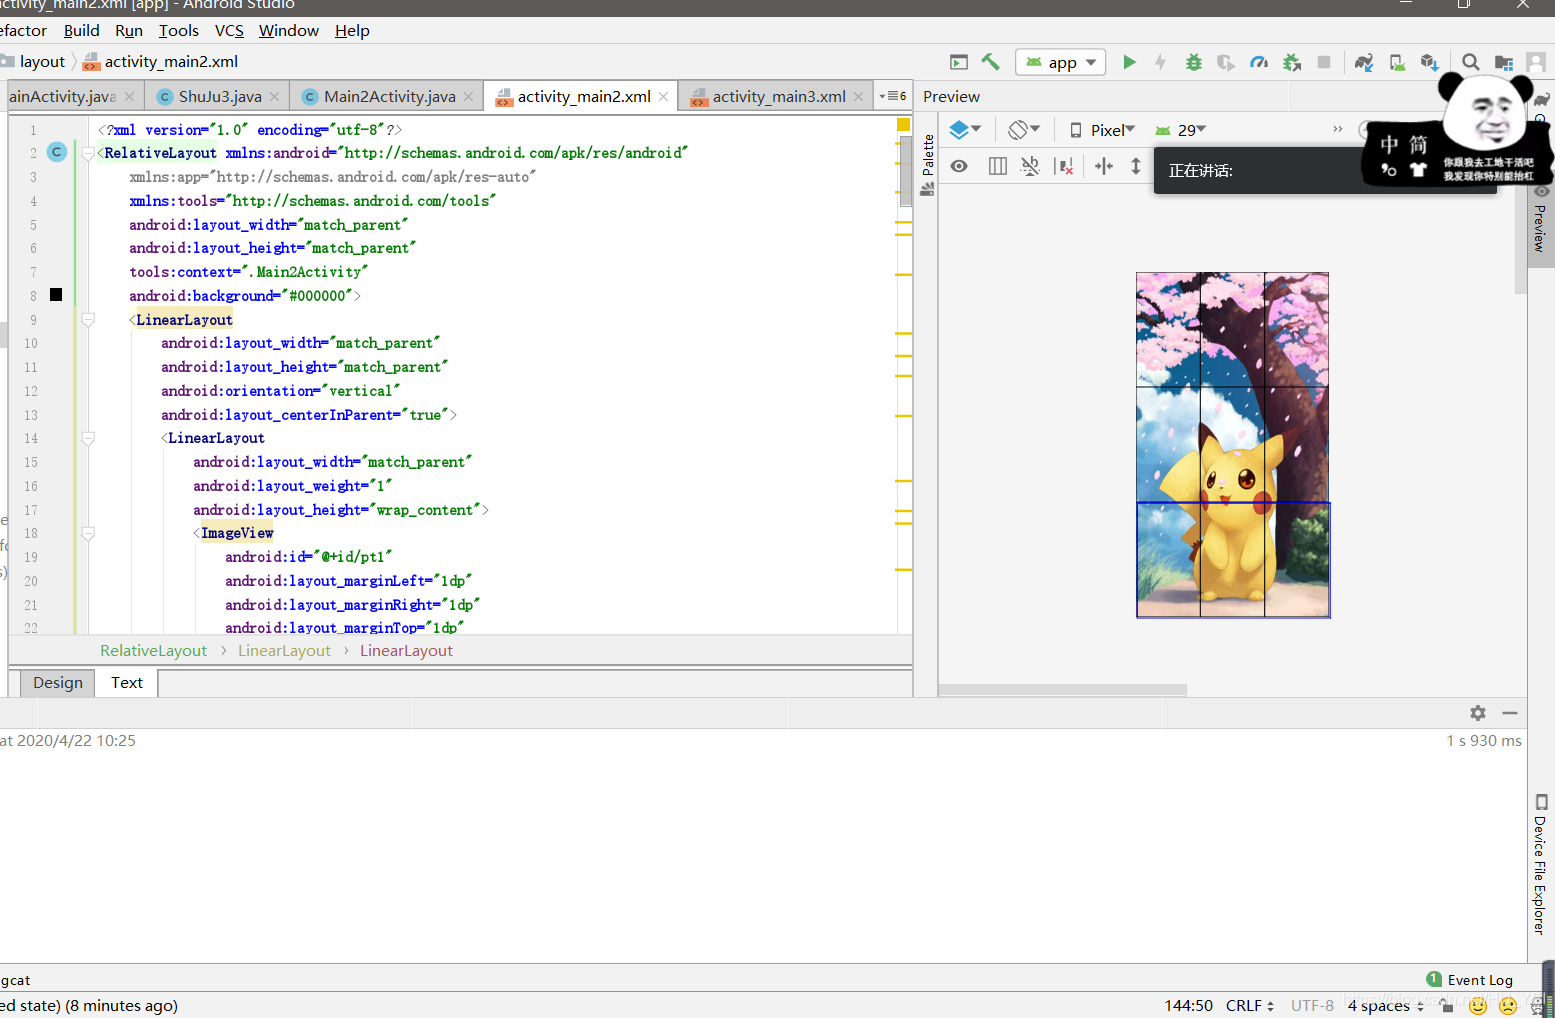
Task: Close the activity_main2.xml tab
Action: point(664,97)
